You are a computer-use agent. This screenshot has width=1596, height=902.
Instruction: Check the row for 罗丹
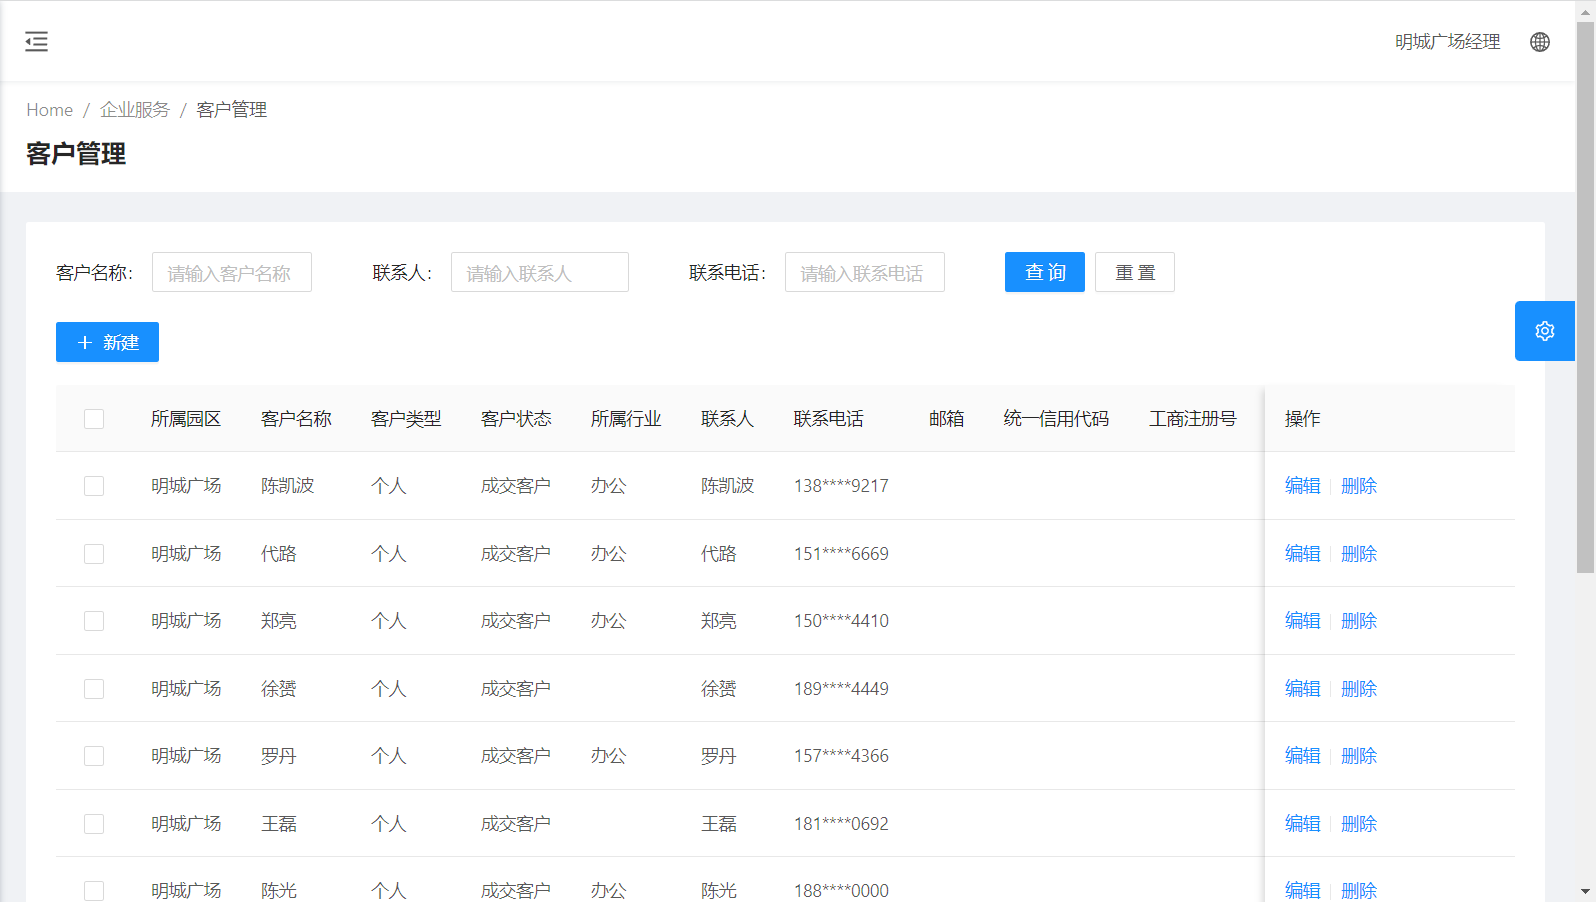click(94, 756)
